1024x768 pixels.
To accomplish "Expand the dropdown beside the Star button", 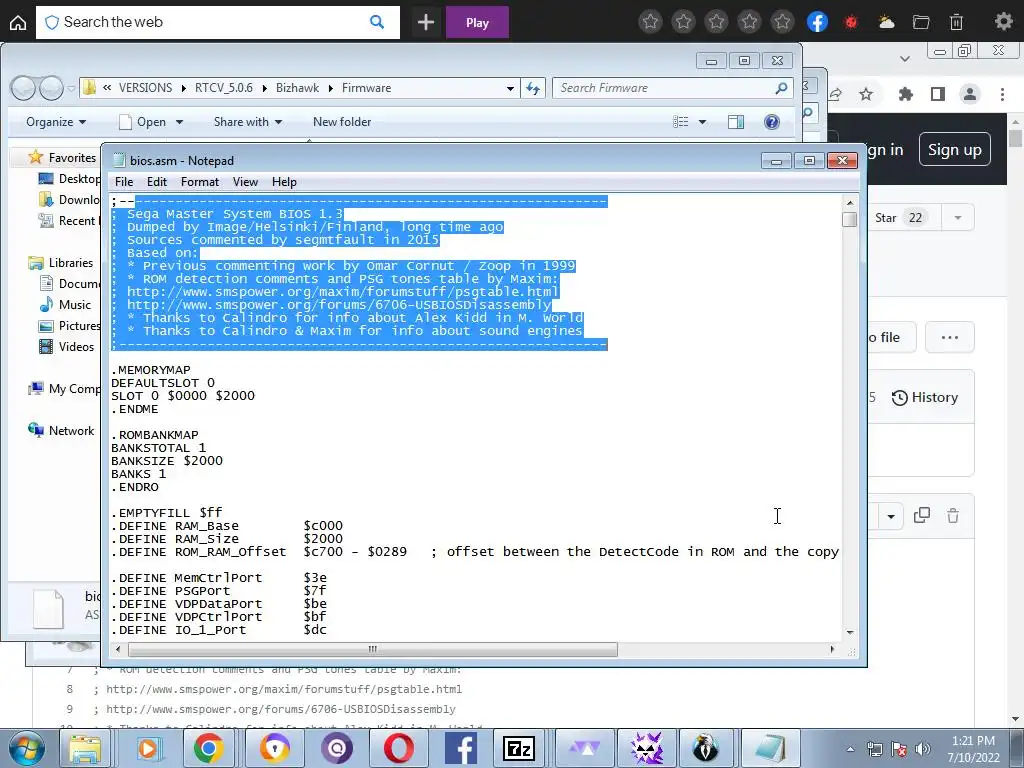I will click(958, 217).
